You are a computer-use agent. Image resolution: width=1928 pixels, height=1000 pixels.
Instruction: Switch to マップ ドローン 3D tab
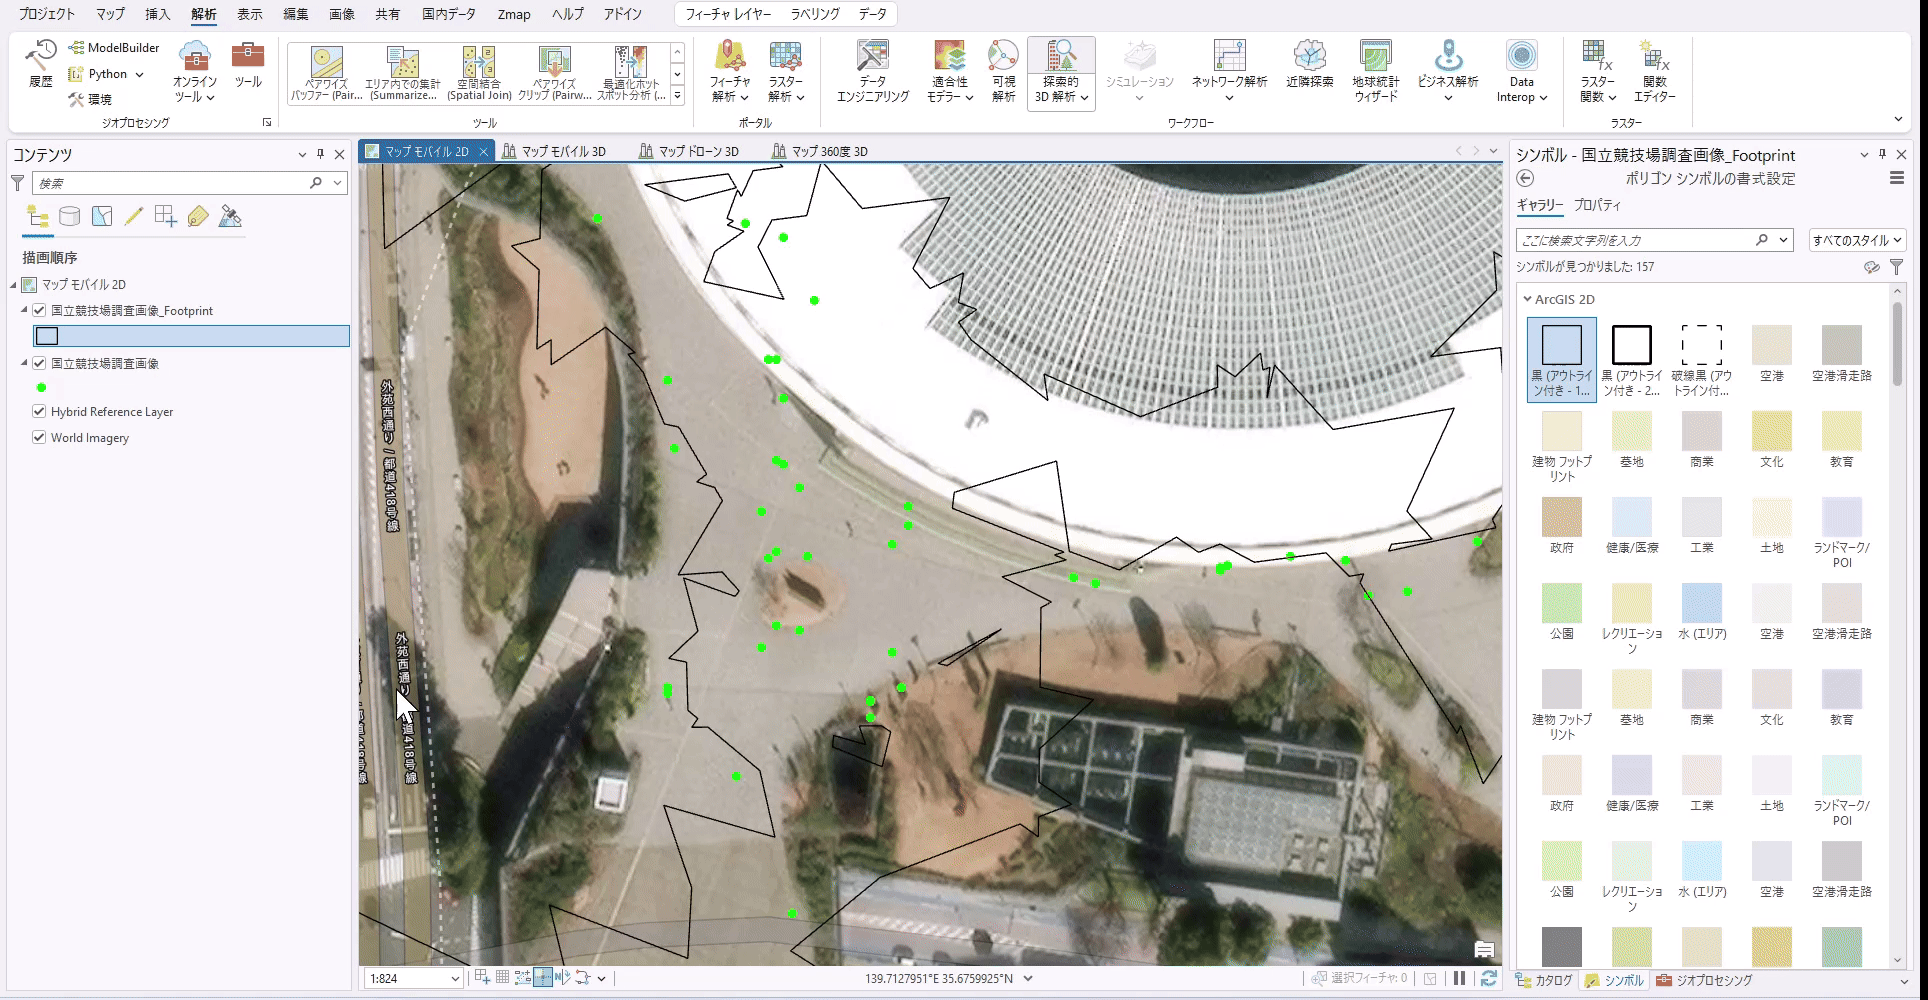coord(689,151)
